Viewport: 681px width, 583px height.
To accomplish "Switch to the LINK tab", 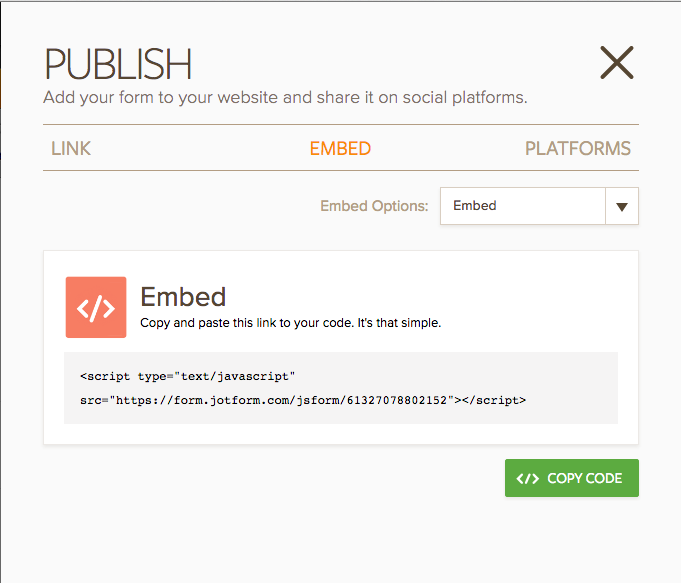I will click(71, 149).
